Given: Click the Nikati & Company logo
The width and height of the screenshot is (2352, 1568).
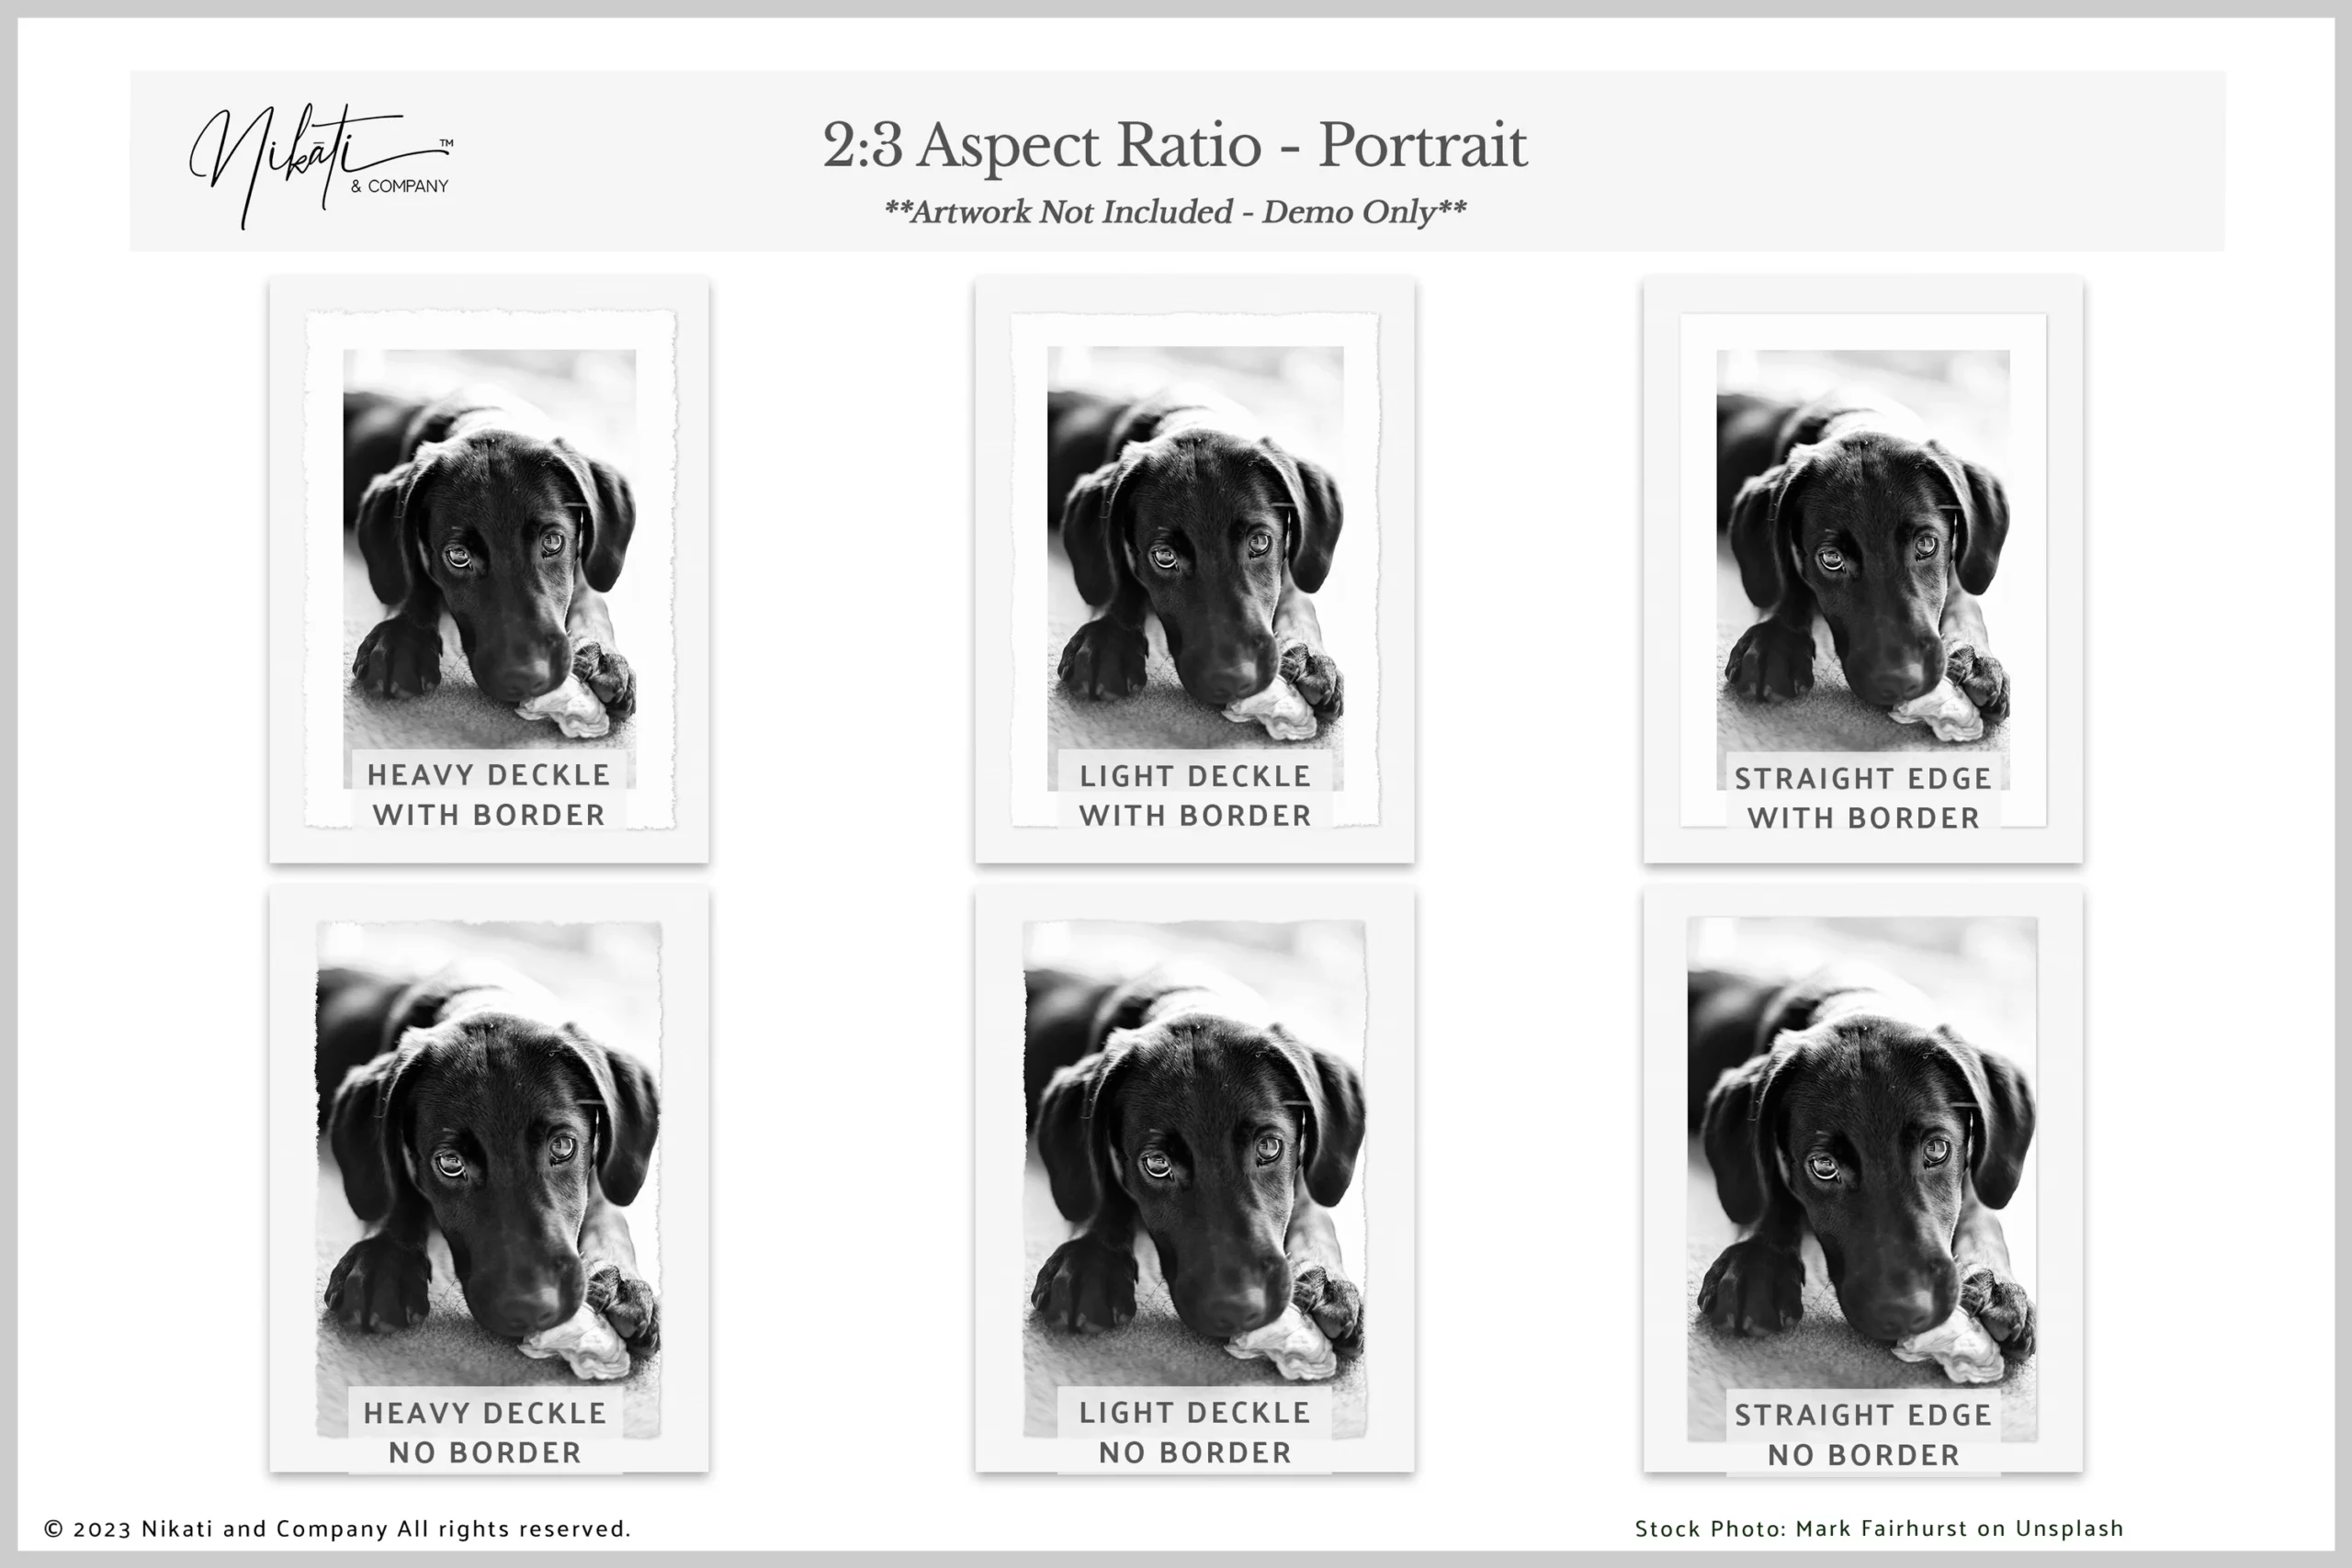Looking at the screenshot, I should point(321,165).
